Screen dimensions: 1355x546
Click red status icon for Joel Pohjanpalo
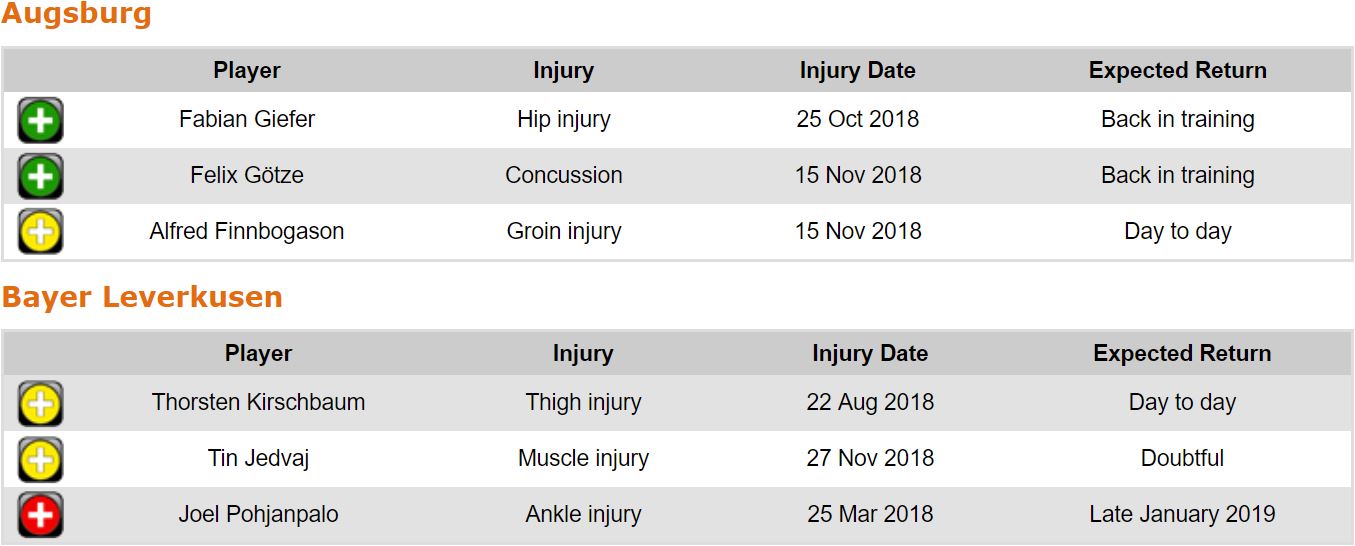pyautogui.click(x=40, y=515)
